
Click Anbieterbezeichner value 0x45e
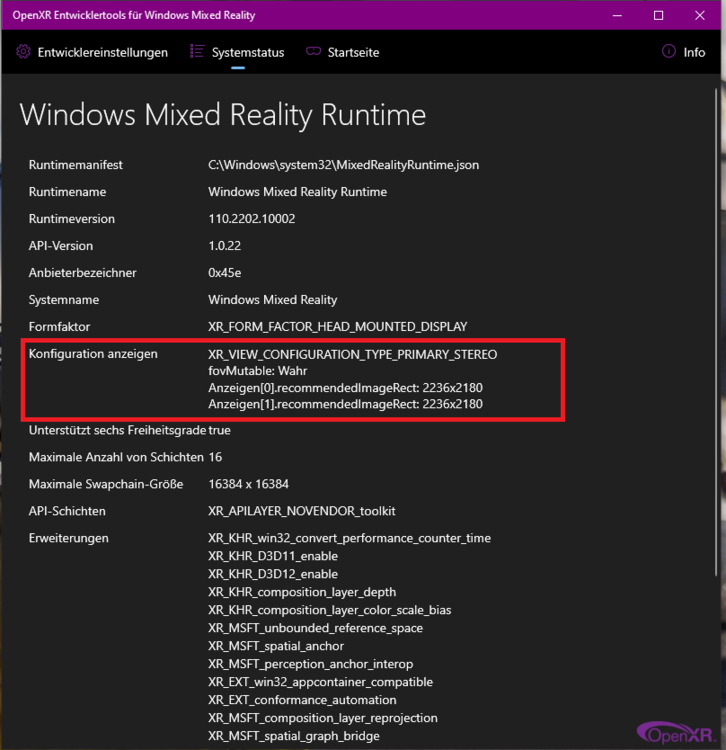point(224,273)
